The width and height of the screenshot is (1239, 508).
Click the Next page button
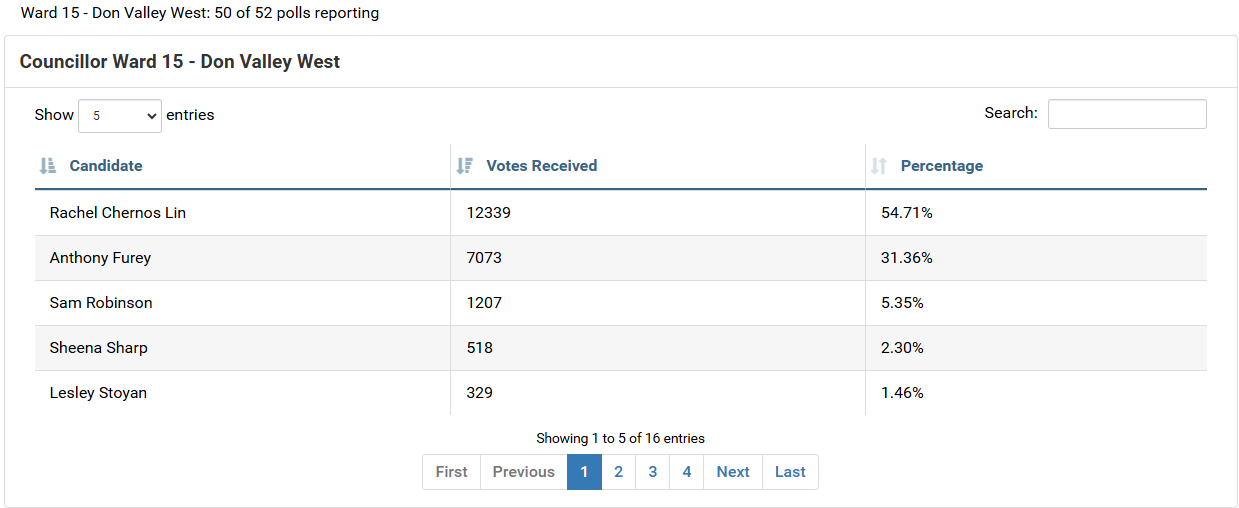[733, 472]
